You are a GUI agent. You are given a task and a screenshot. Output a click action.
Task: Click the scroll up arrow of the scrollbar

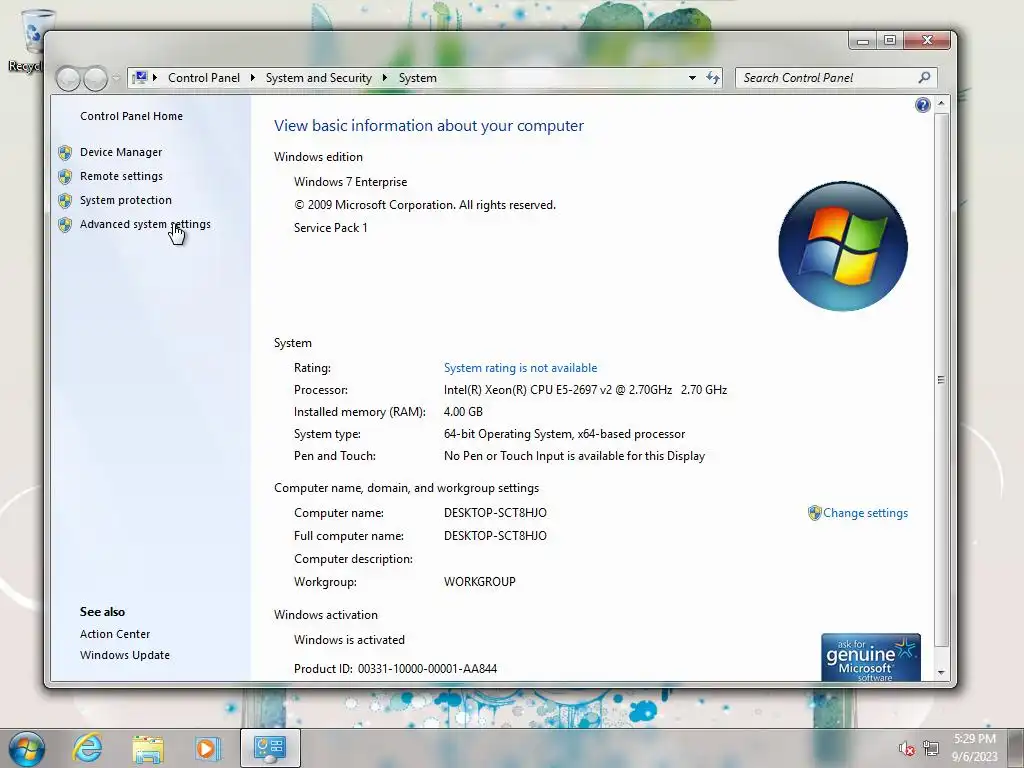[x=941, y=103]
